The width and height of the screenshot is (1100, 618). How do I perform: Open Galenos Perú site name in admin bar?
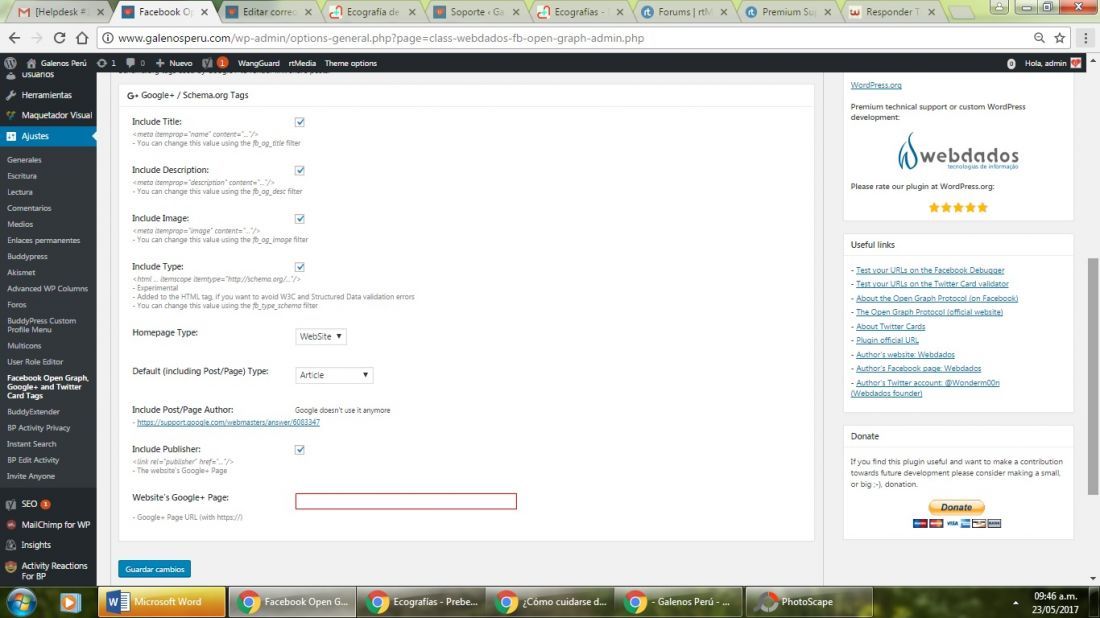pos(57,63)
